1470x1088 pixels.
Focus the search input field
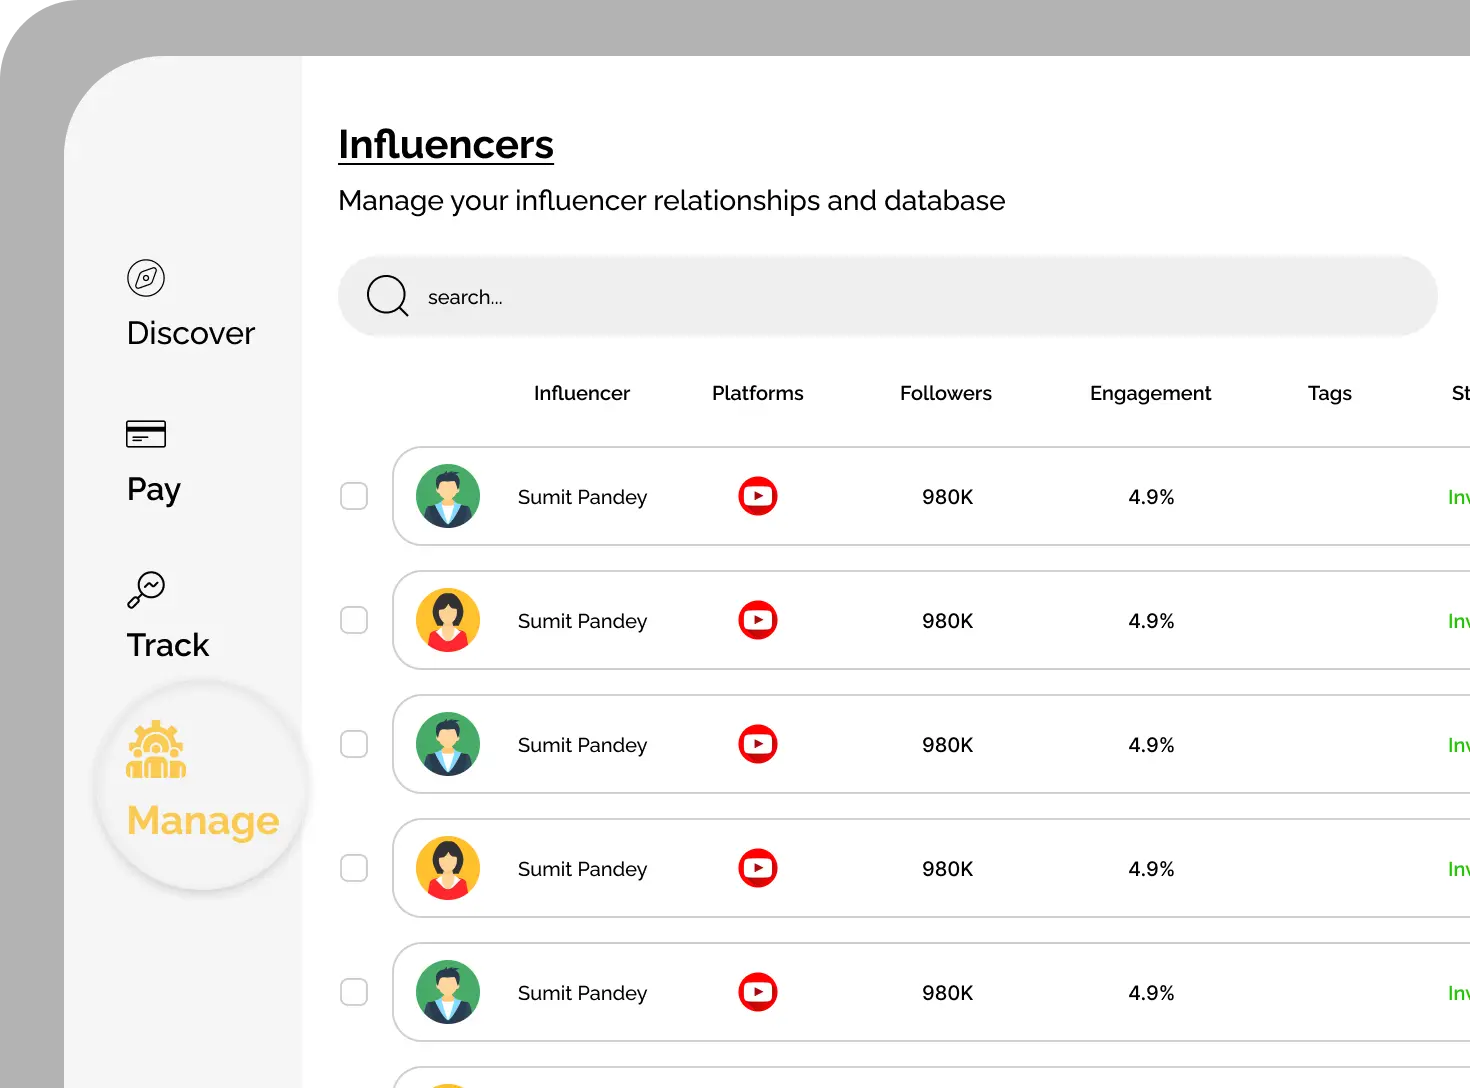[900, 297]
